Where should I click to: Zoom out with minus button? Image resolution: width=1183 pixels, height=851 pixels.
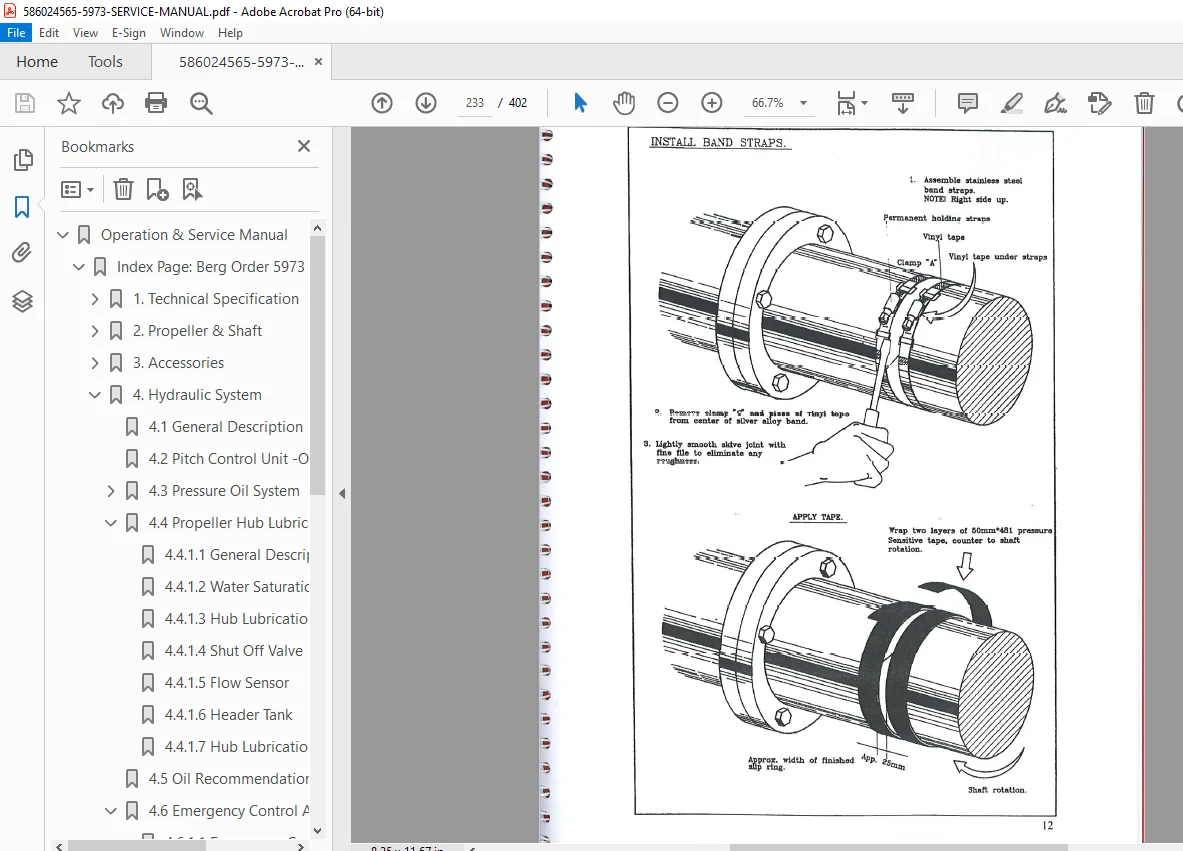668,103
